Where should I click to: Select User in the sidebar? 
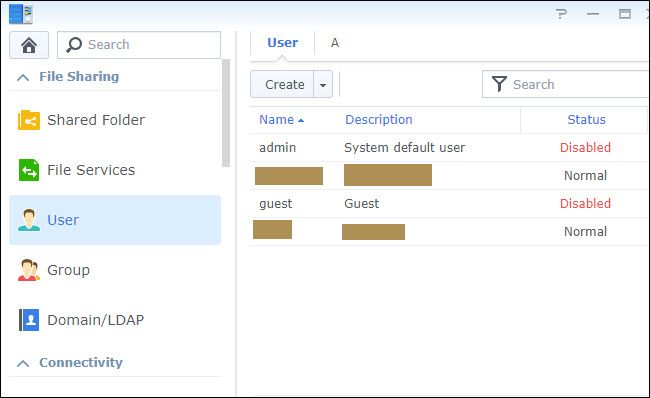115,220
